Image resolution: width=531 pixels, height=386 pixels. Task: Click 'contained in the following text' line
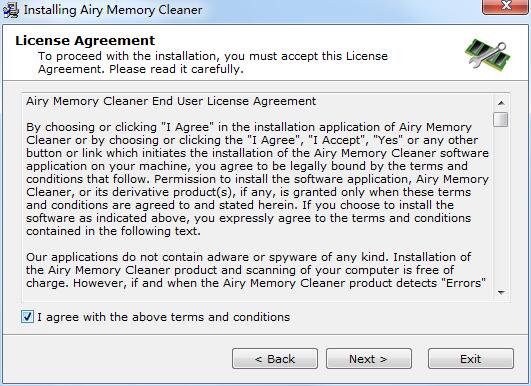click(x=113, y=231)
